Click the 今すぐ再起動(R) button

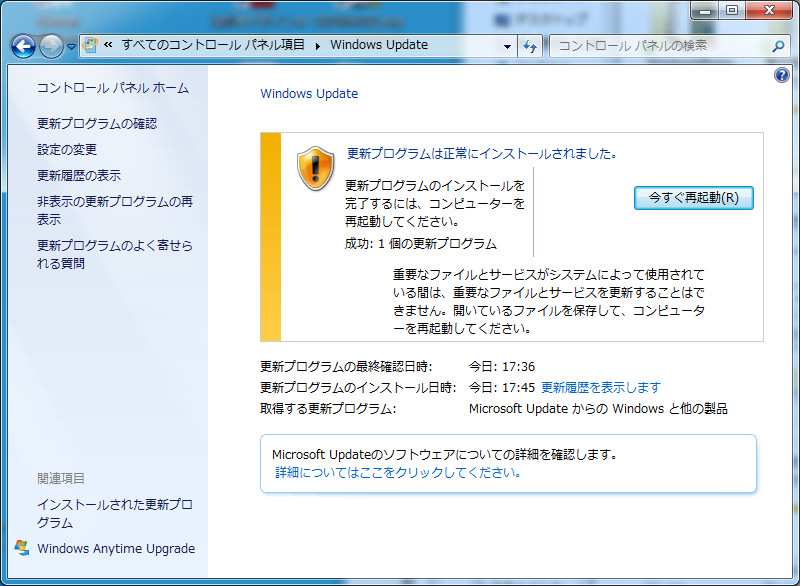(x=693, y=198)
